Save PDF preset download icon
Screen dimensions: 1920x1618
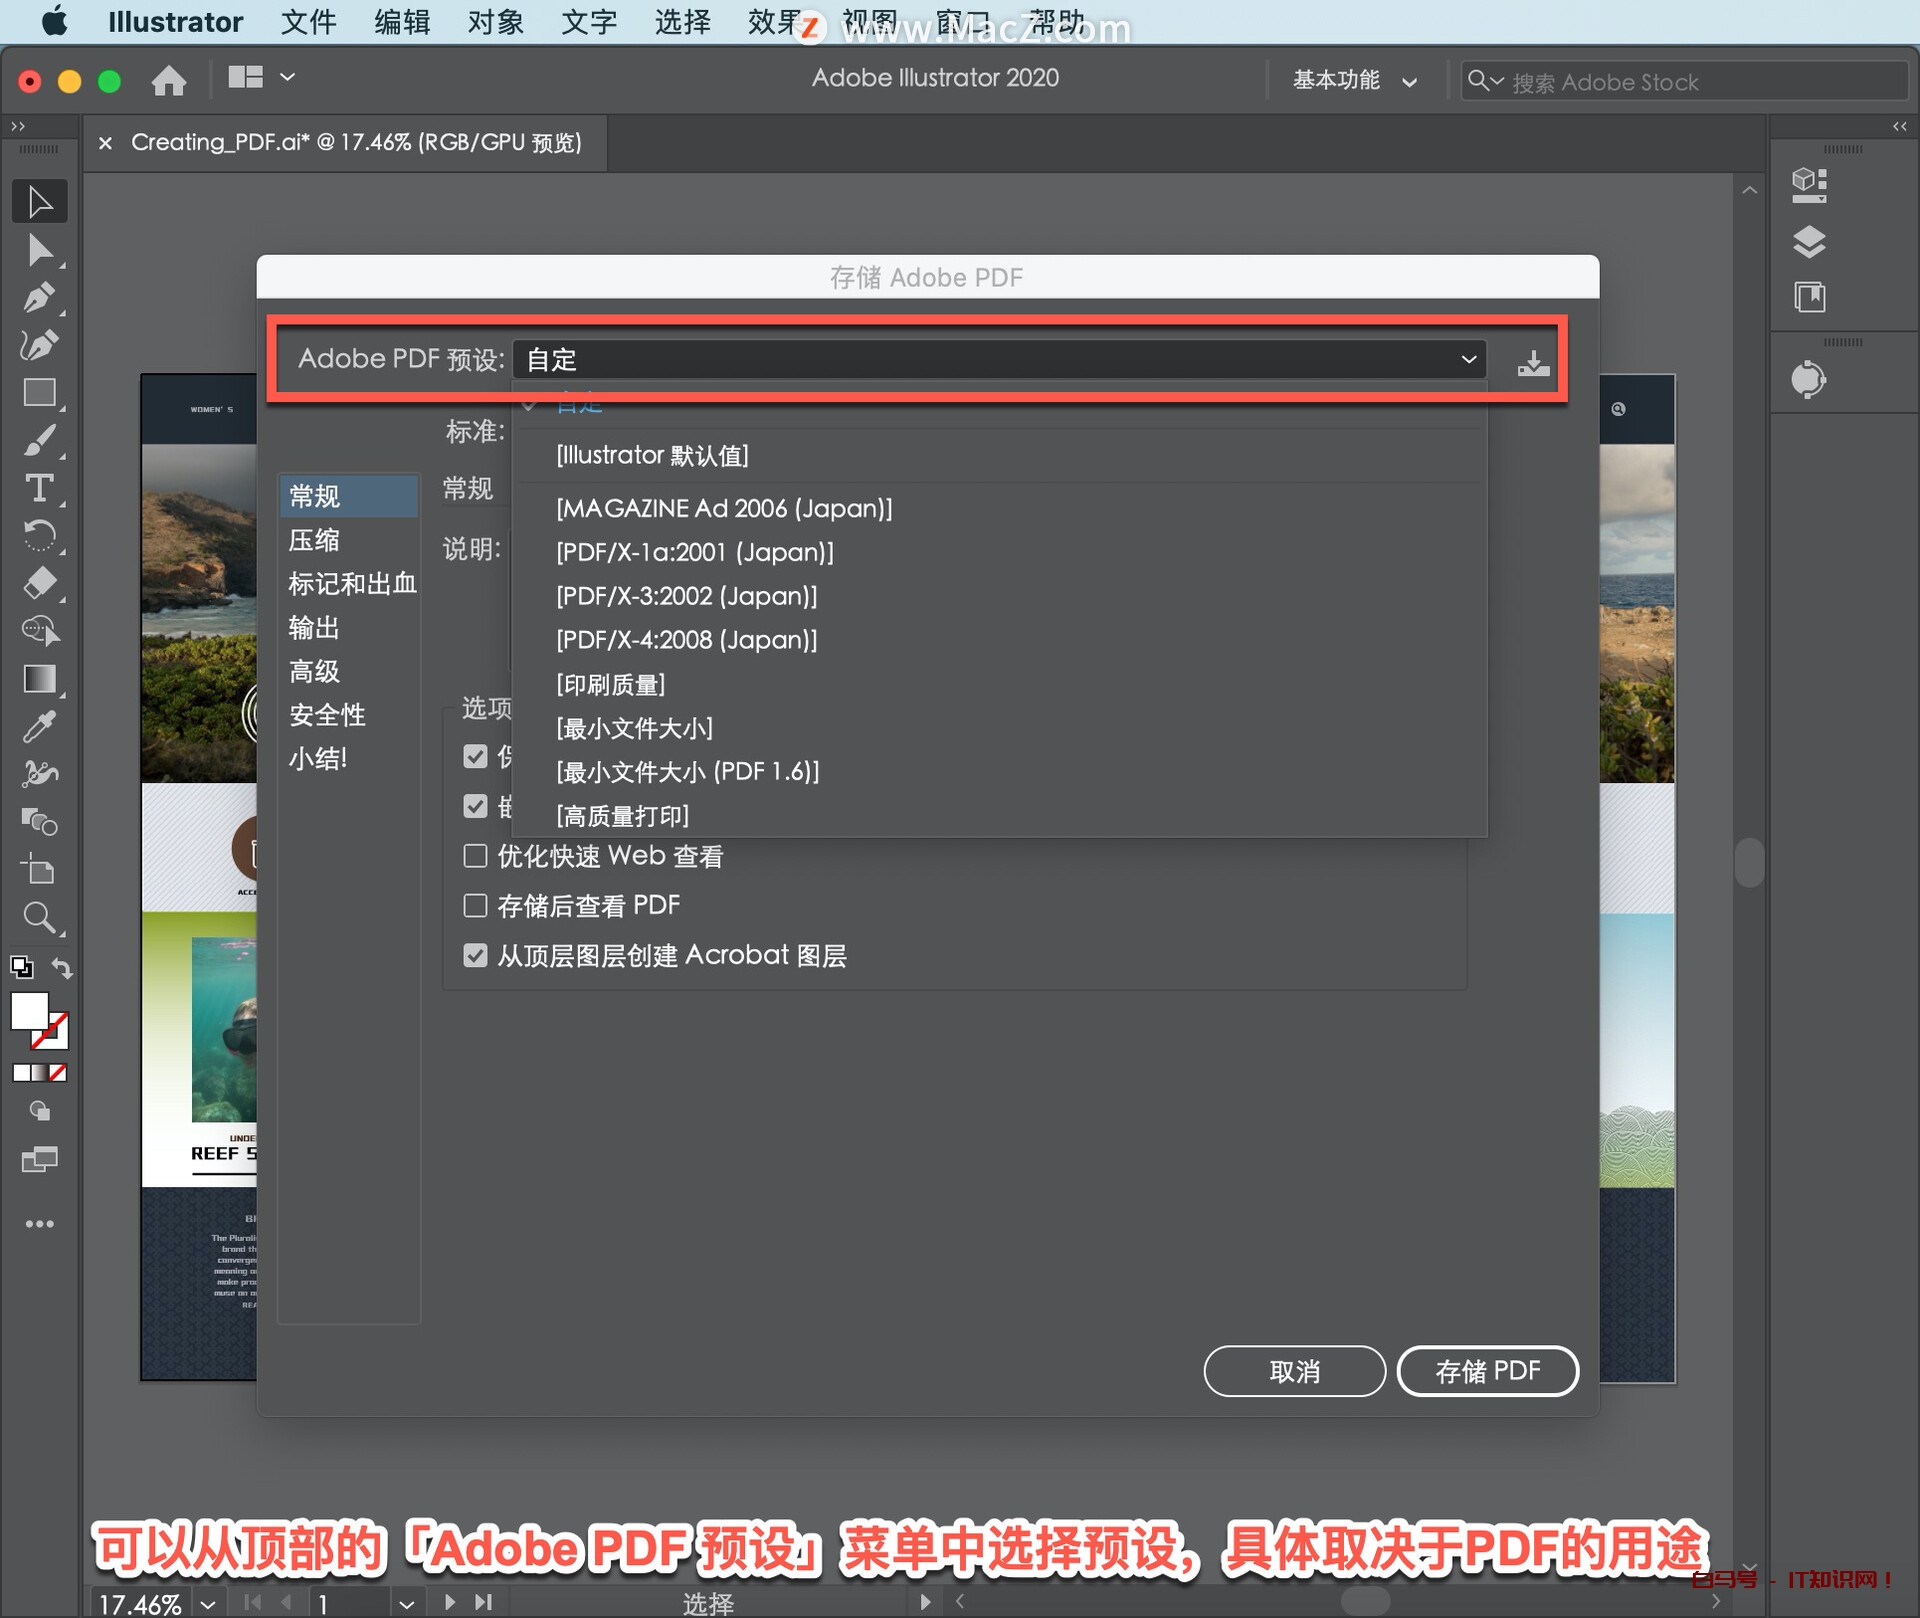click(x=1533, y=362)
